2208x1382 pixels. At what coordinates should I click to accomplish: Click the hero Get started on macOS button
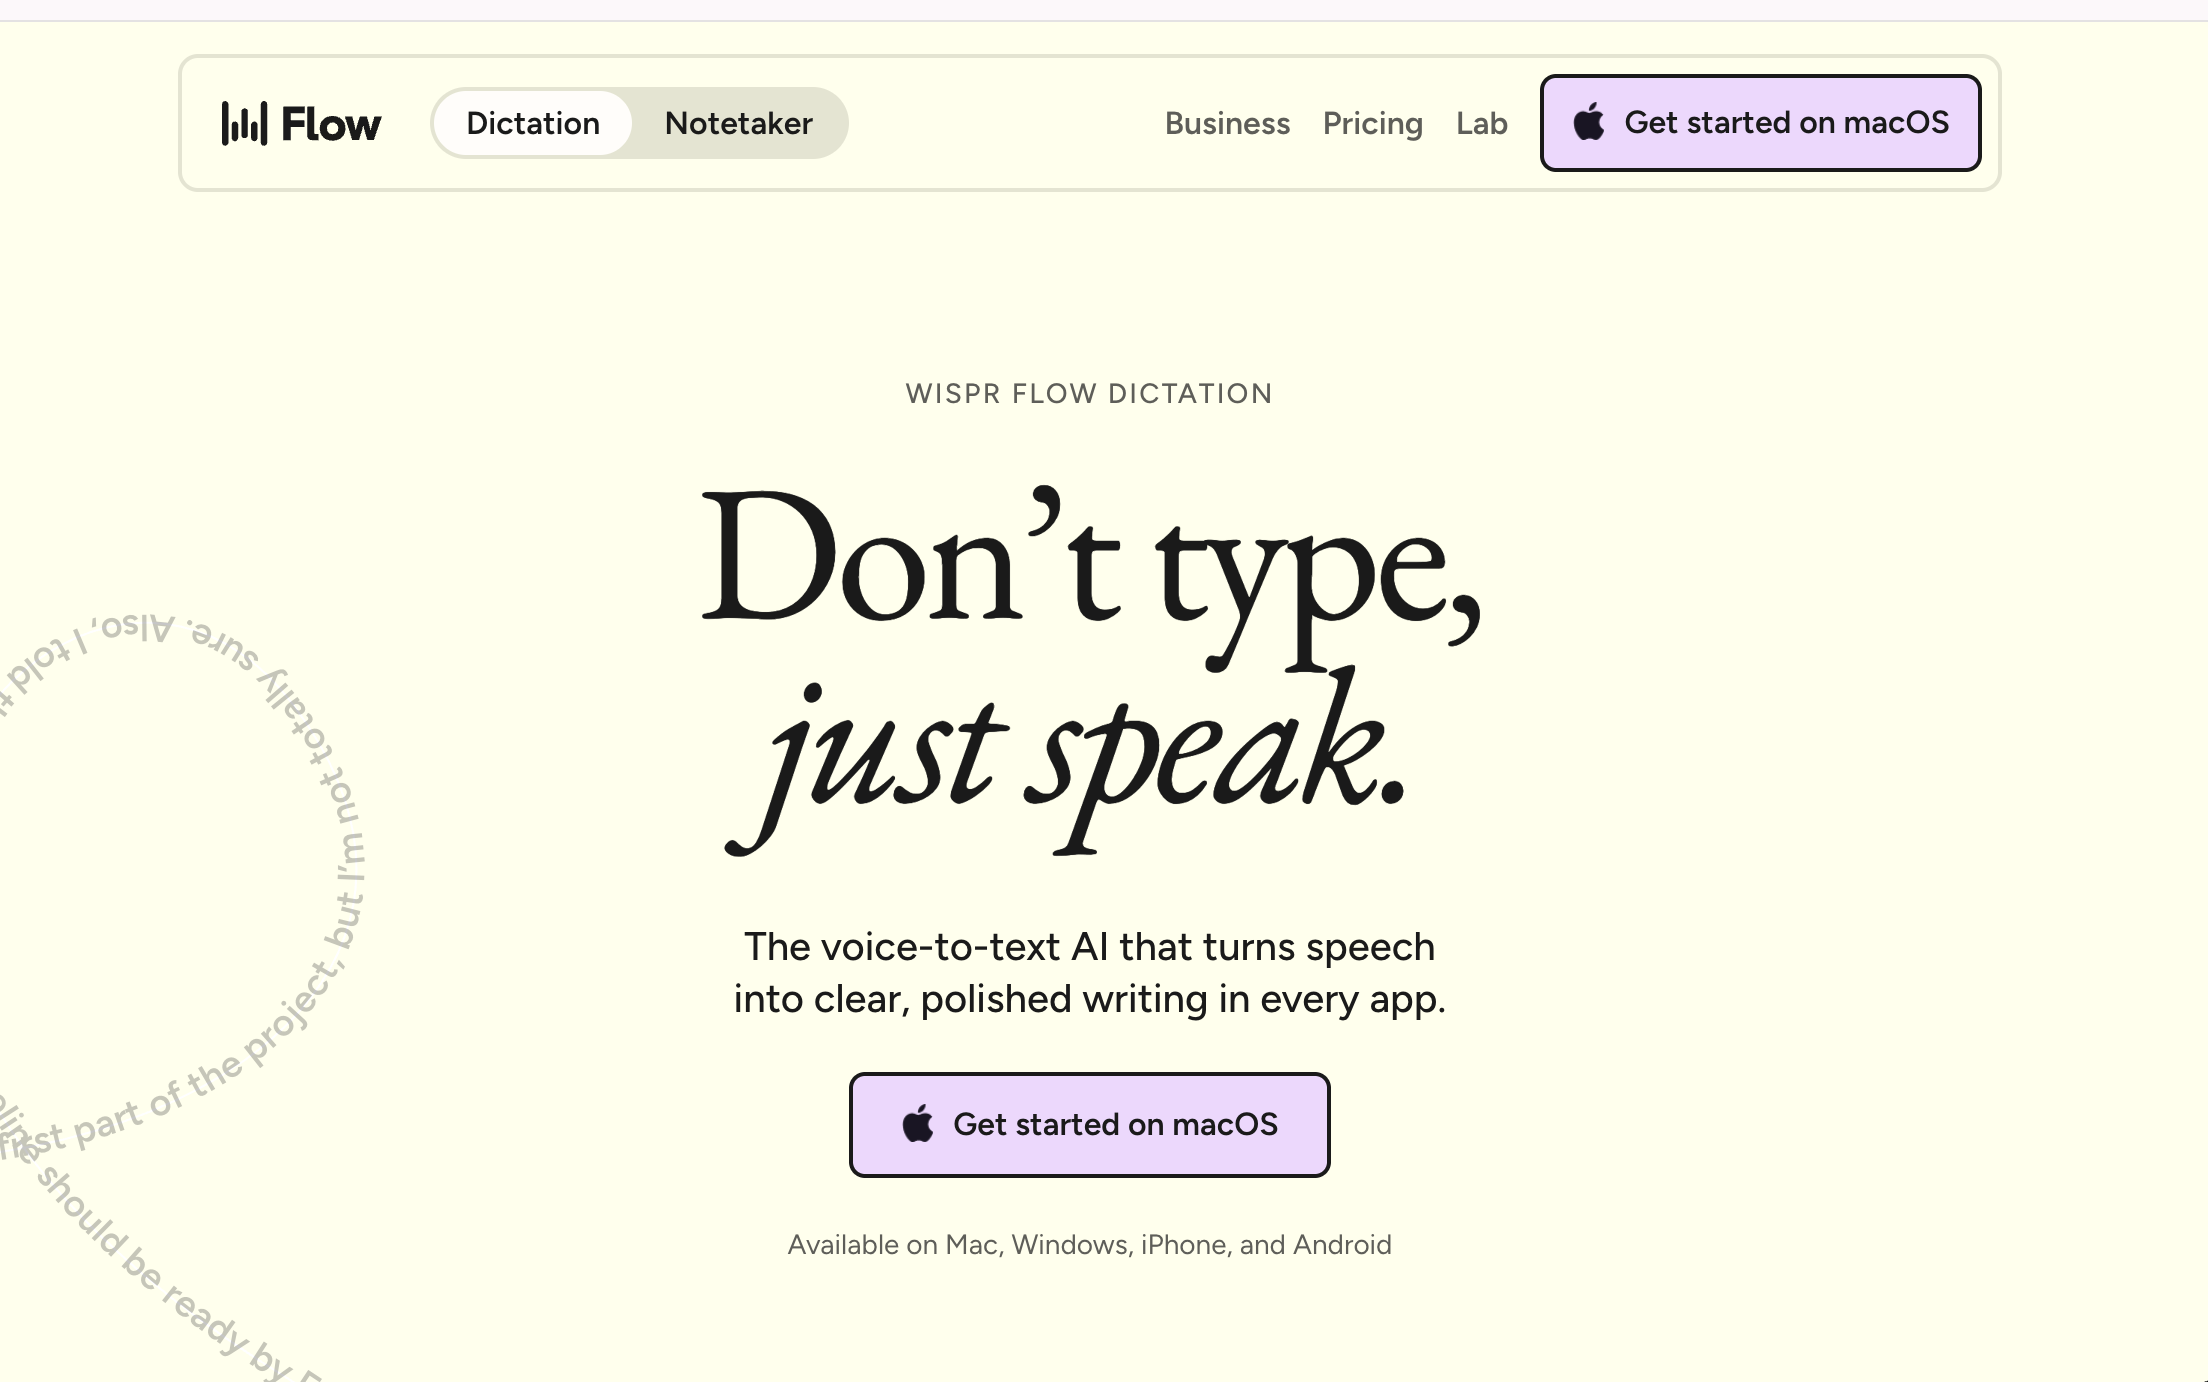point(1089,1125)
